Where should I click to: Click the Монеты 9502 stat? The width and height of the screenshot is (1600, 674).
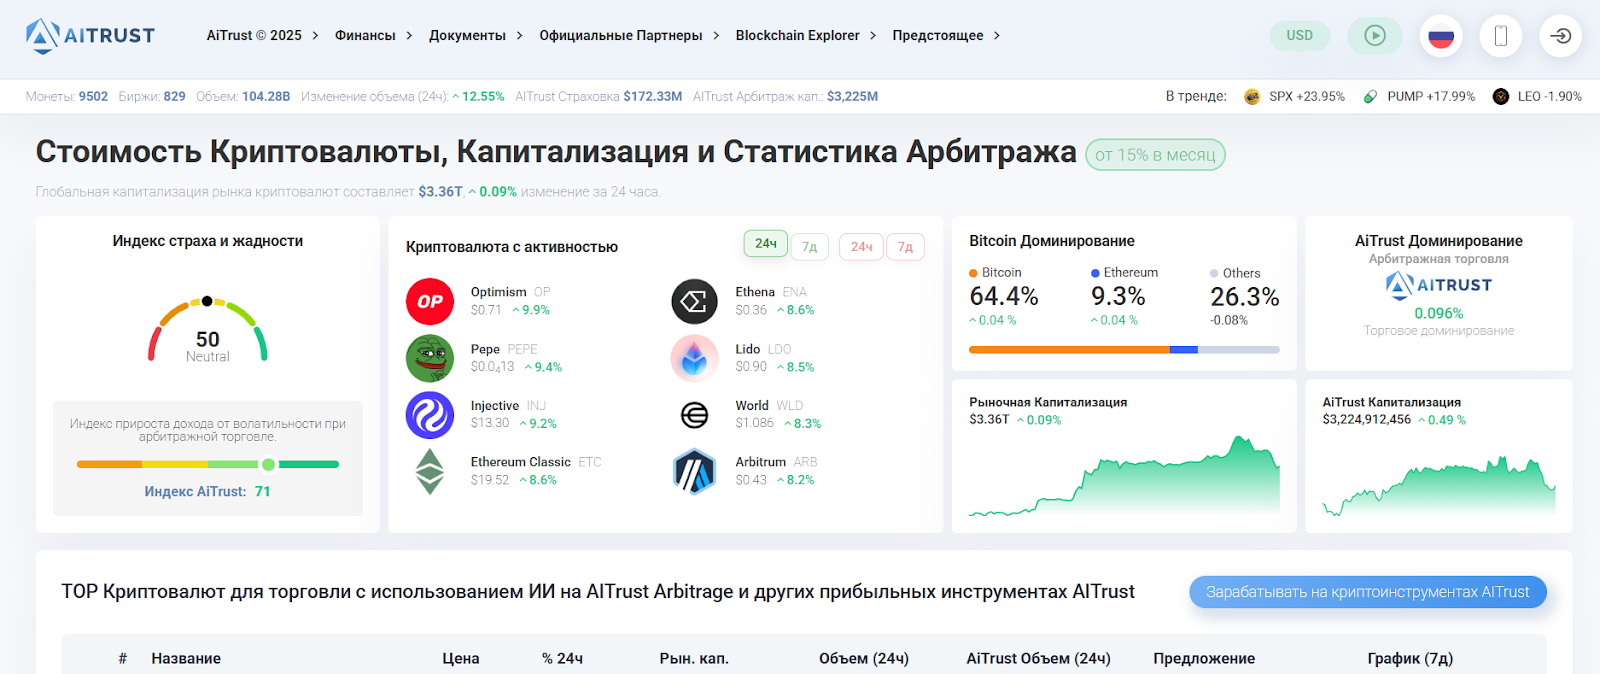67,97
